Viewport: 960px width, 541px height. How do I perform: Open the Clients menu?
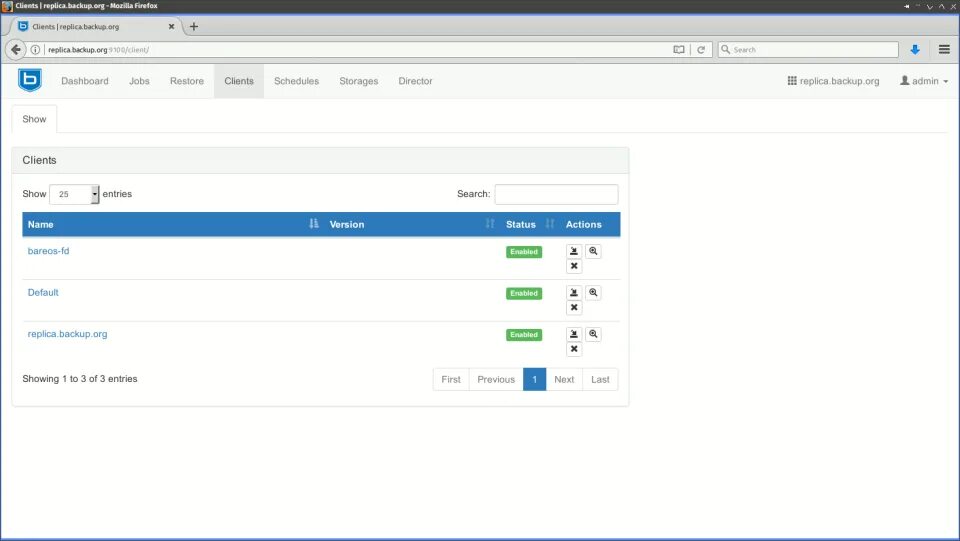pos(239,81)
